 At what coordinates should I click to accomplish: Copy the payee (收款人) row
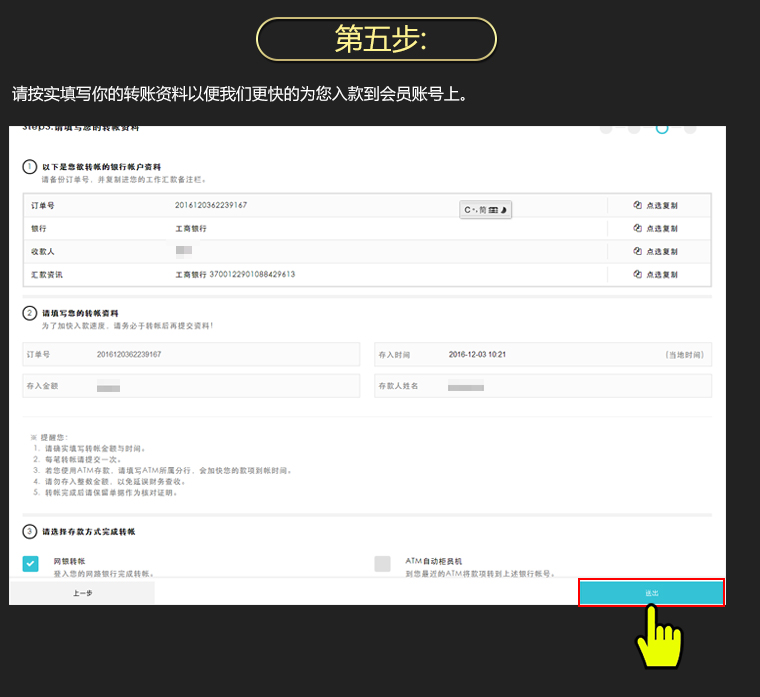coord(656,251)
